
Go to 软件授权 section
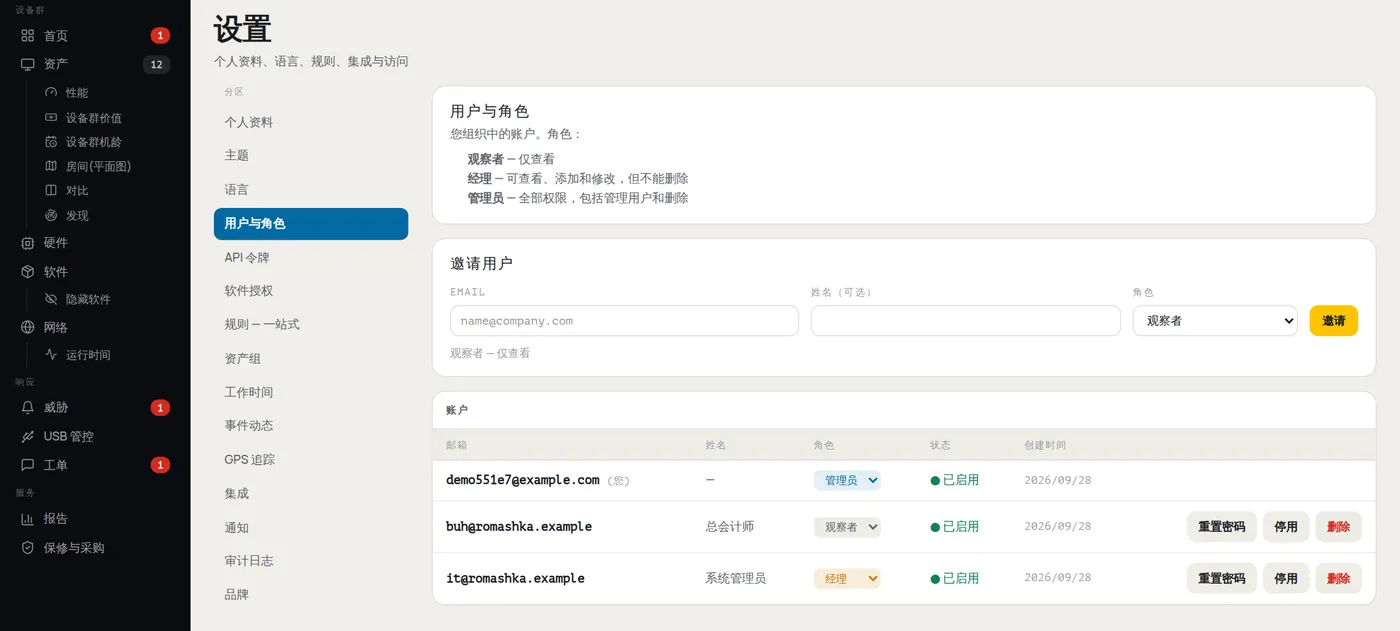311,291
